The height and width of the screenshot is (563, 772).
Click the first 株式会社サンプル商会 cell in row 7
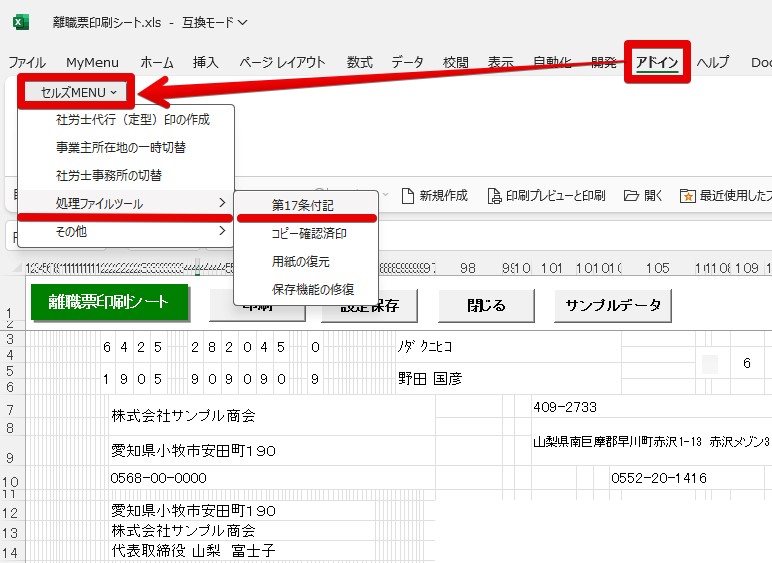pyautogui.click(x=271, y=415)
